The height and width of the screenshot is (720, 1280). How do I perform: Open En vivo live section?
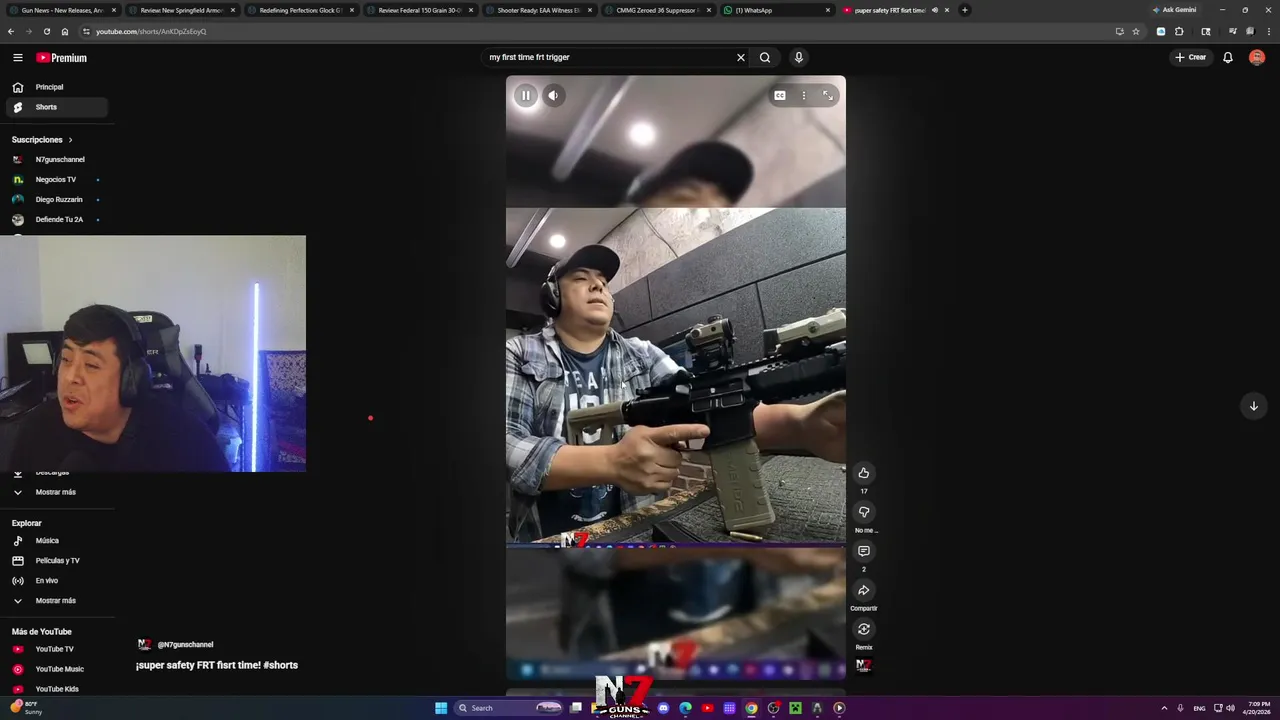click(57, 581)
